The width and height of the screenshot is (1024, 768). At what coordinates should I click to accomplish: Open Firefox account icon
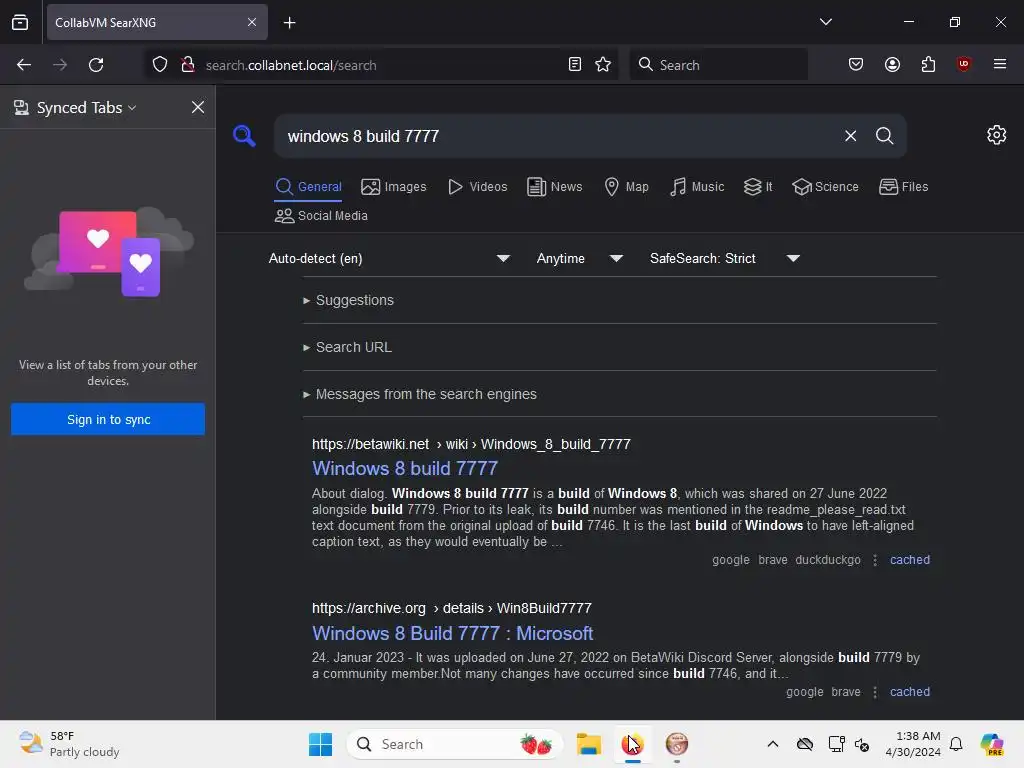(892, 65)
